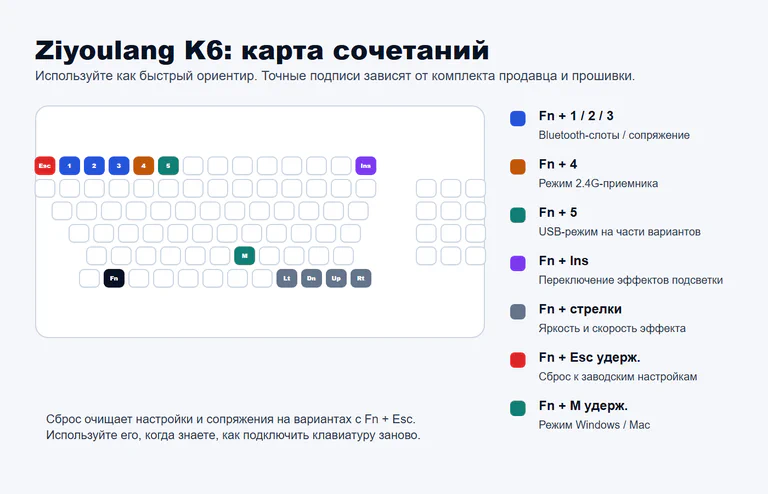Click subtitle 'Используйте как быстрый ориентир'
This screenshot has width=768, height=494.
pos(145,76)
